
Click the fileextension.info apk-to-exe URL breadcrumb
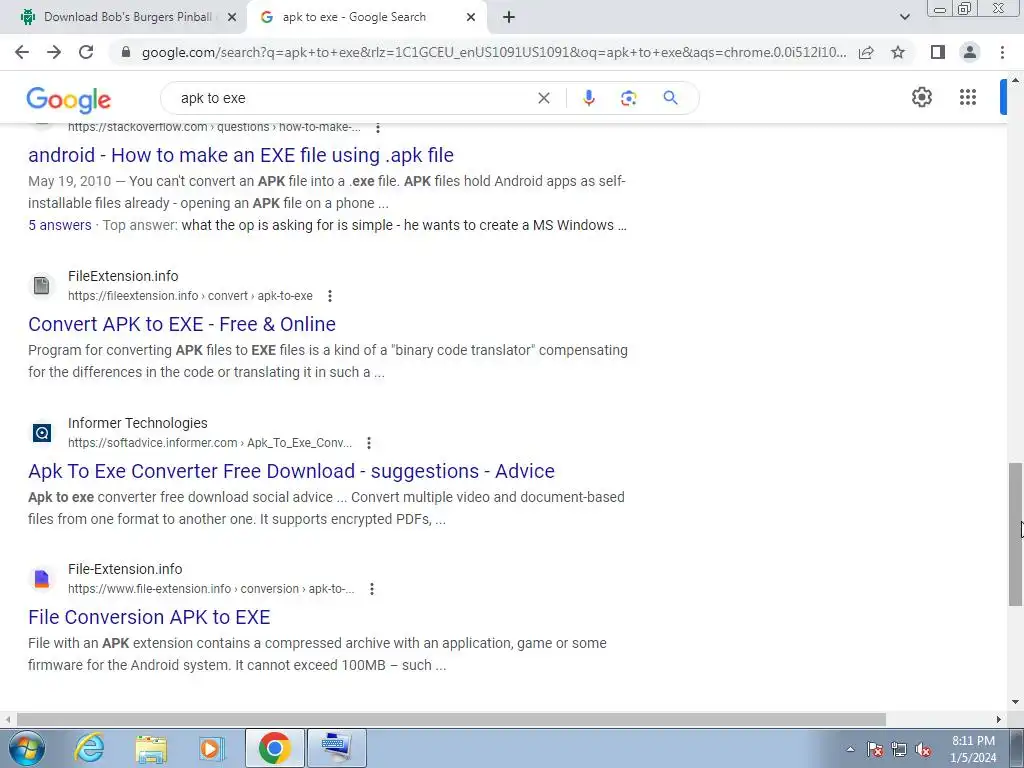[x=190, y=296]
